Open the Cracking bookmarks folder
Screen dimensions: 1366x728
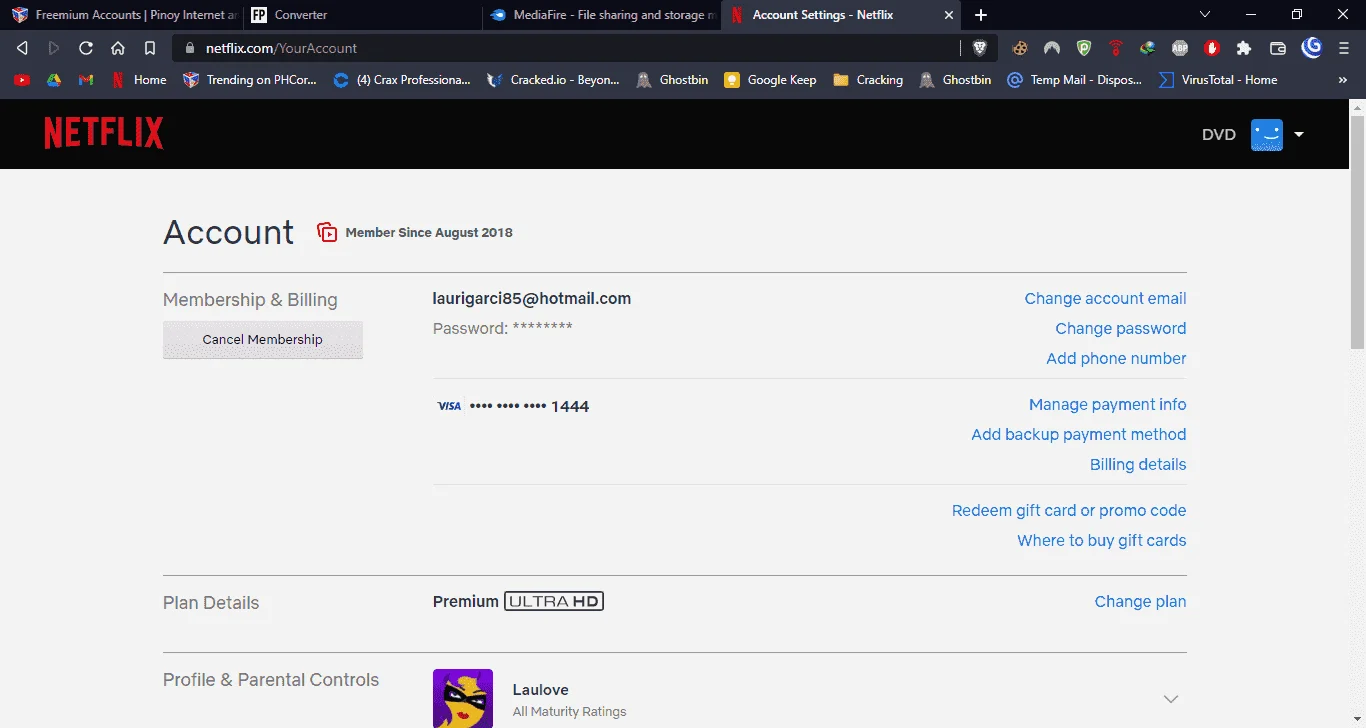coord(868,80)
